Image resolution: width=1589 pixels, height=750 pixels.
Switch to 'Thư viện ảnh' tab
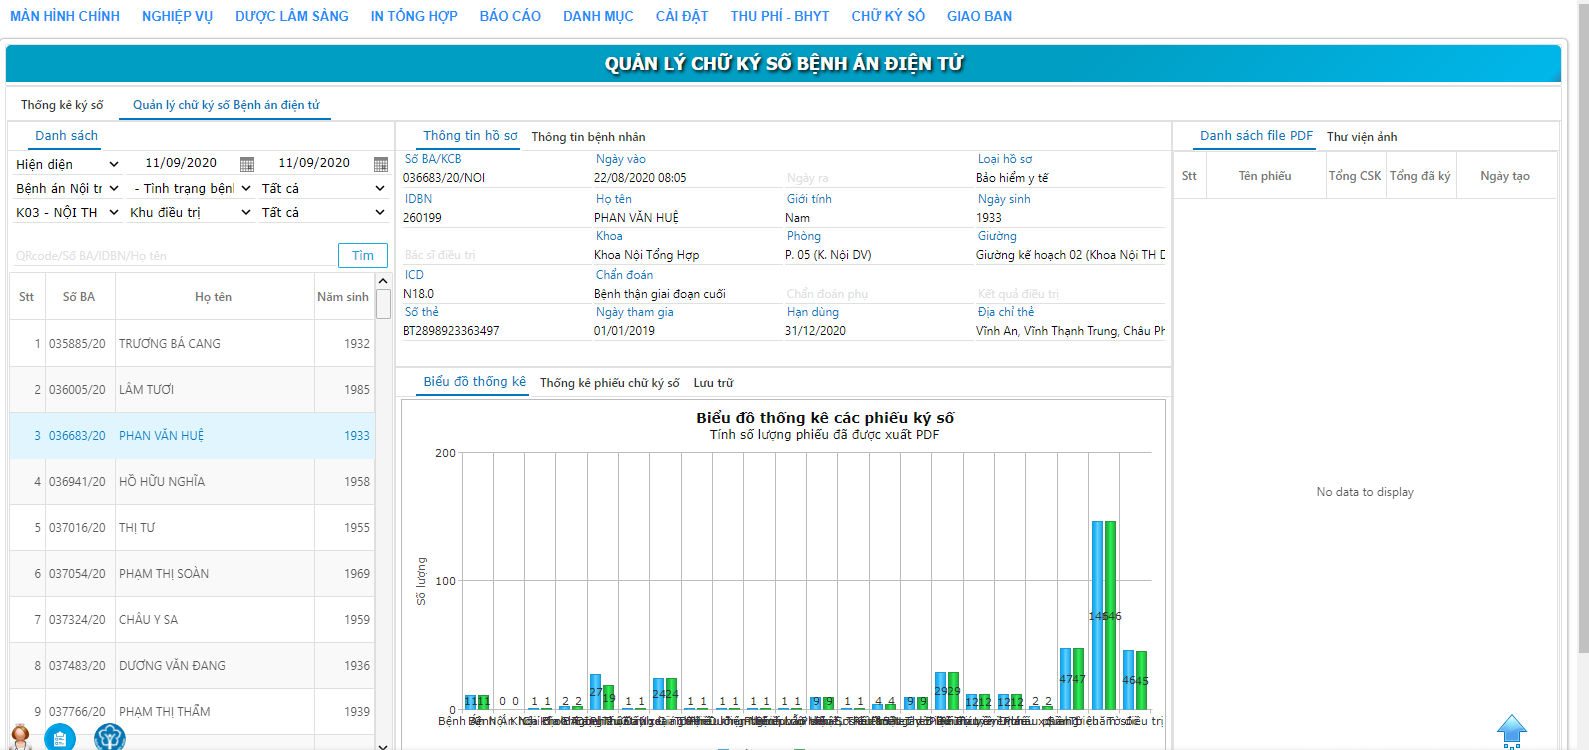click(x=1361, y=137)
